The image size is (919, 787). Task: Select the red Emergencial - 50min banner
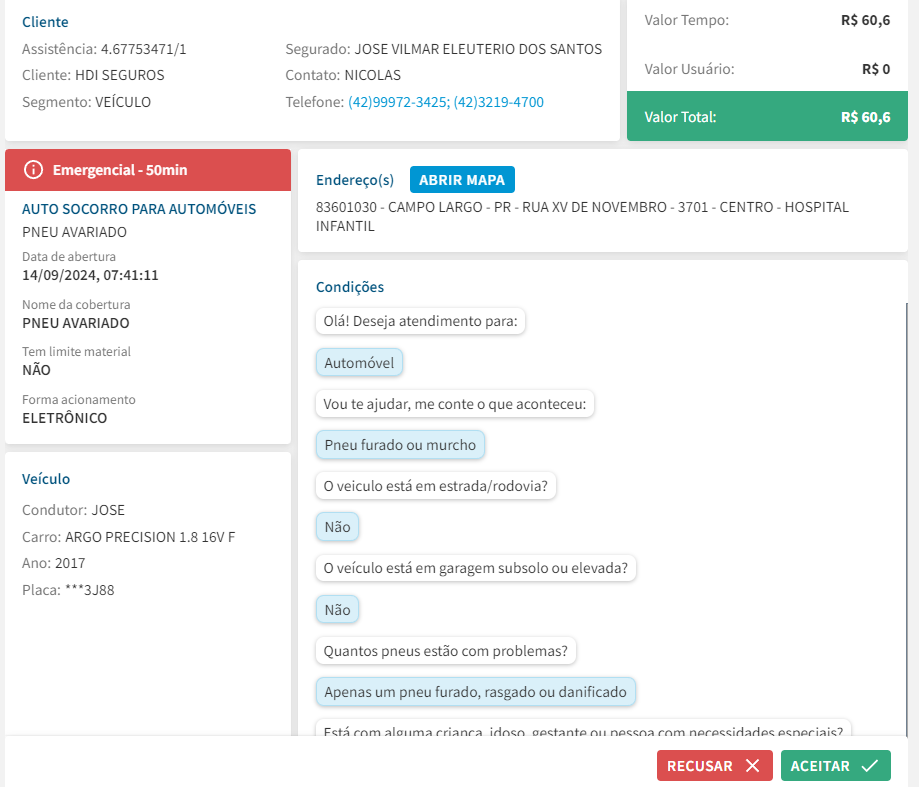pos(148,170)
